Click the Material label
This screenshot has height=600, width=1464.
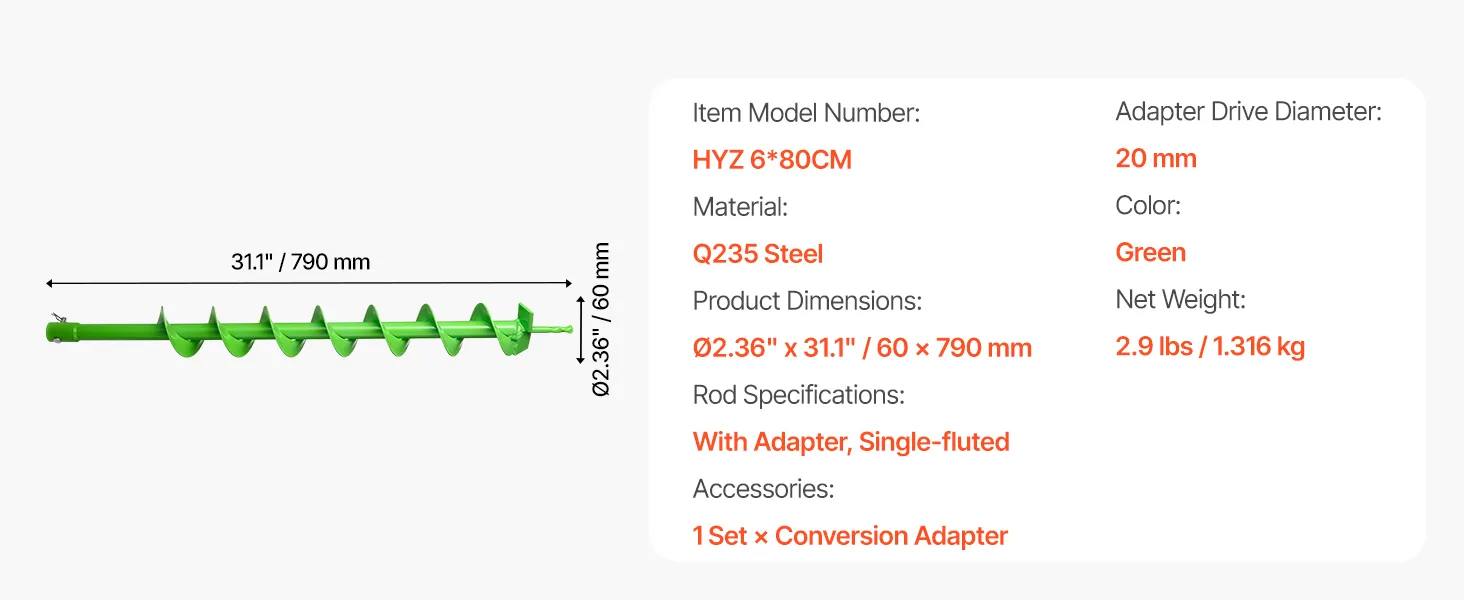click(741, 207)
